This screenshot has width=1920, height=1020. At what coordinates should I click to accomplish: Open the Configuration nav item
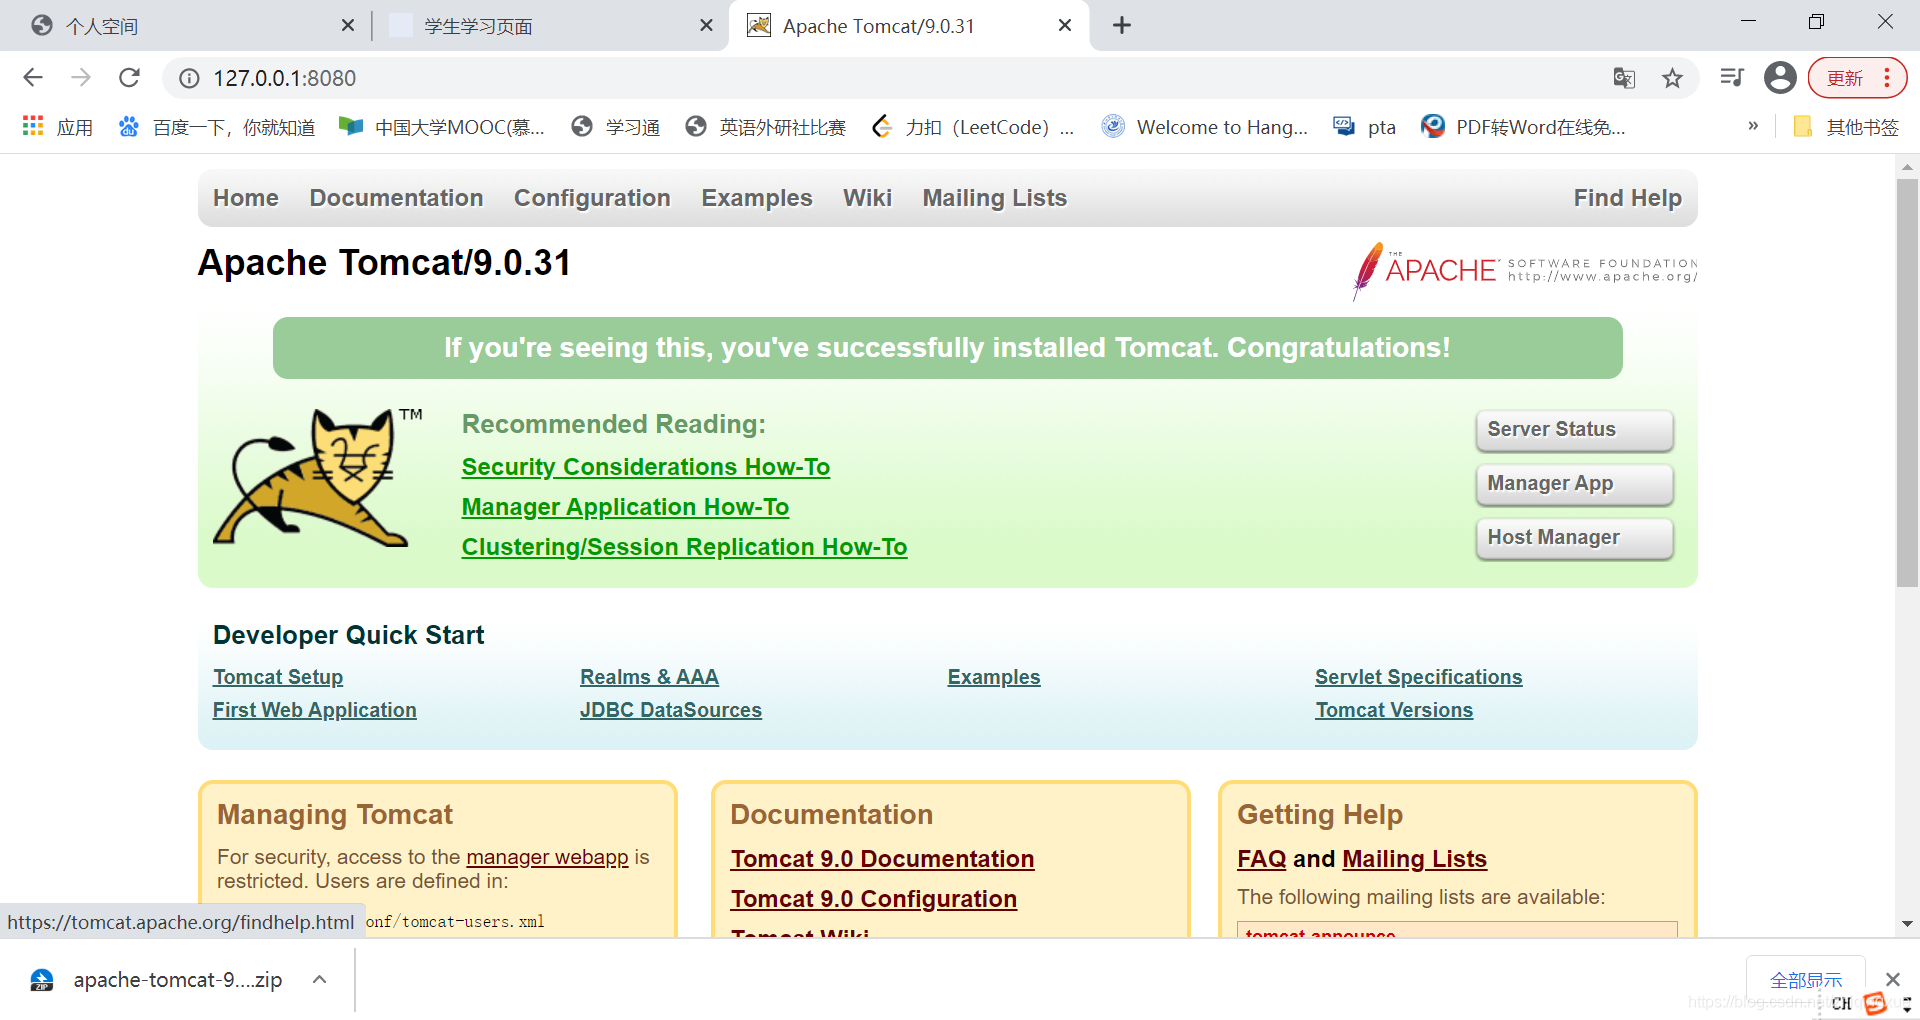[x=592, y=198]
